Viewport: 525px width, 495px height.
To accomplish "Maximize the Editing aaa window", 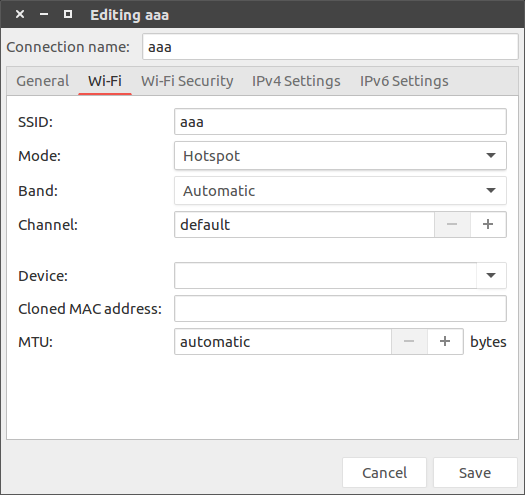I will [x=68, y=14].
